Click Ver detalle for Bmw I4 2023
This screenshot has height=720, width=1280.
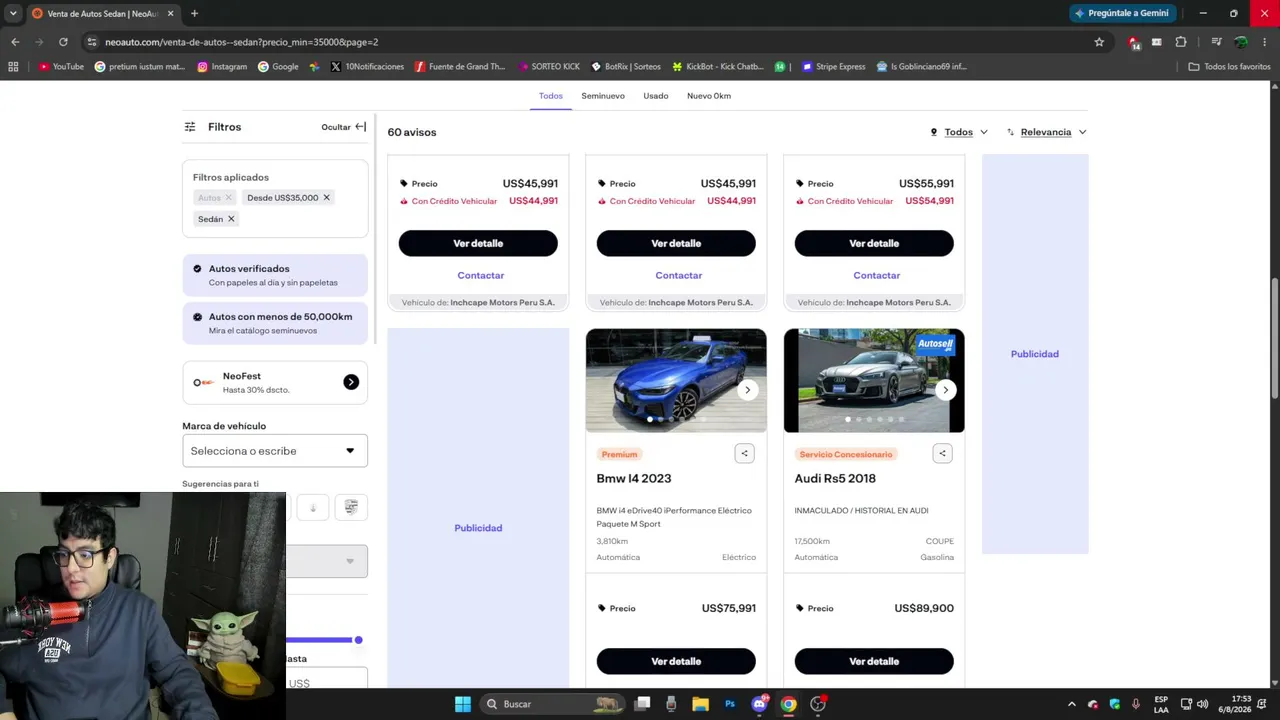point(676,661)
